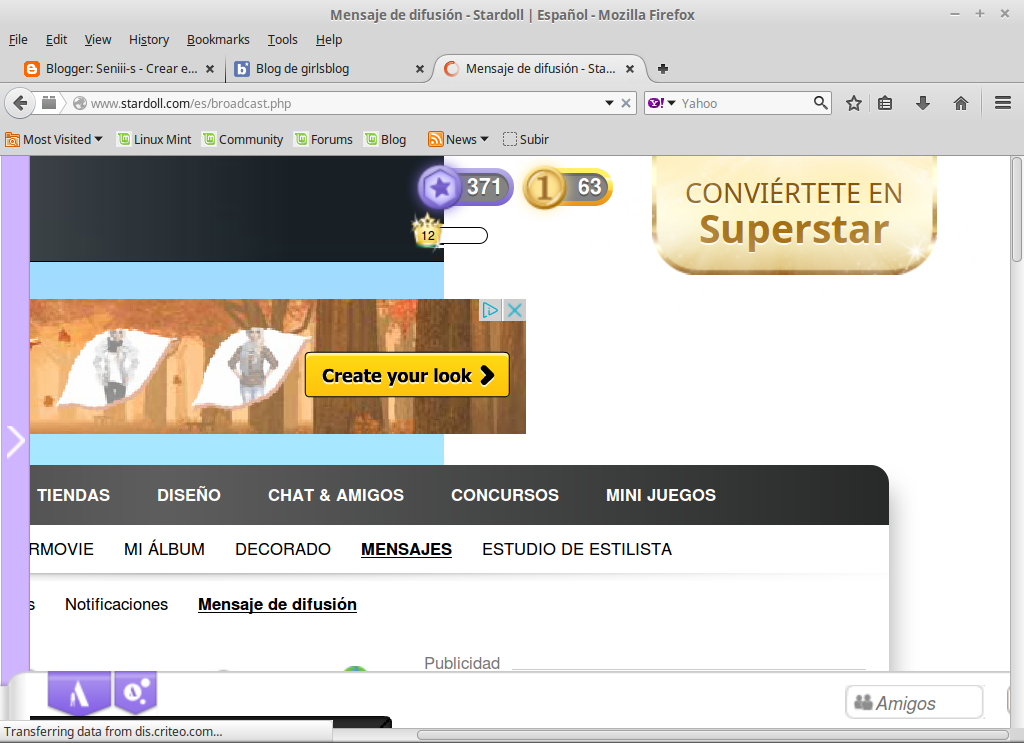
Task: Open the Tools menu
Action: (282, 40)
